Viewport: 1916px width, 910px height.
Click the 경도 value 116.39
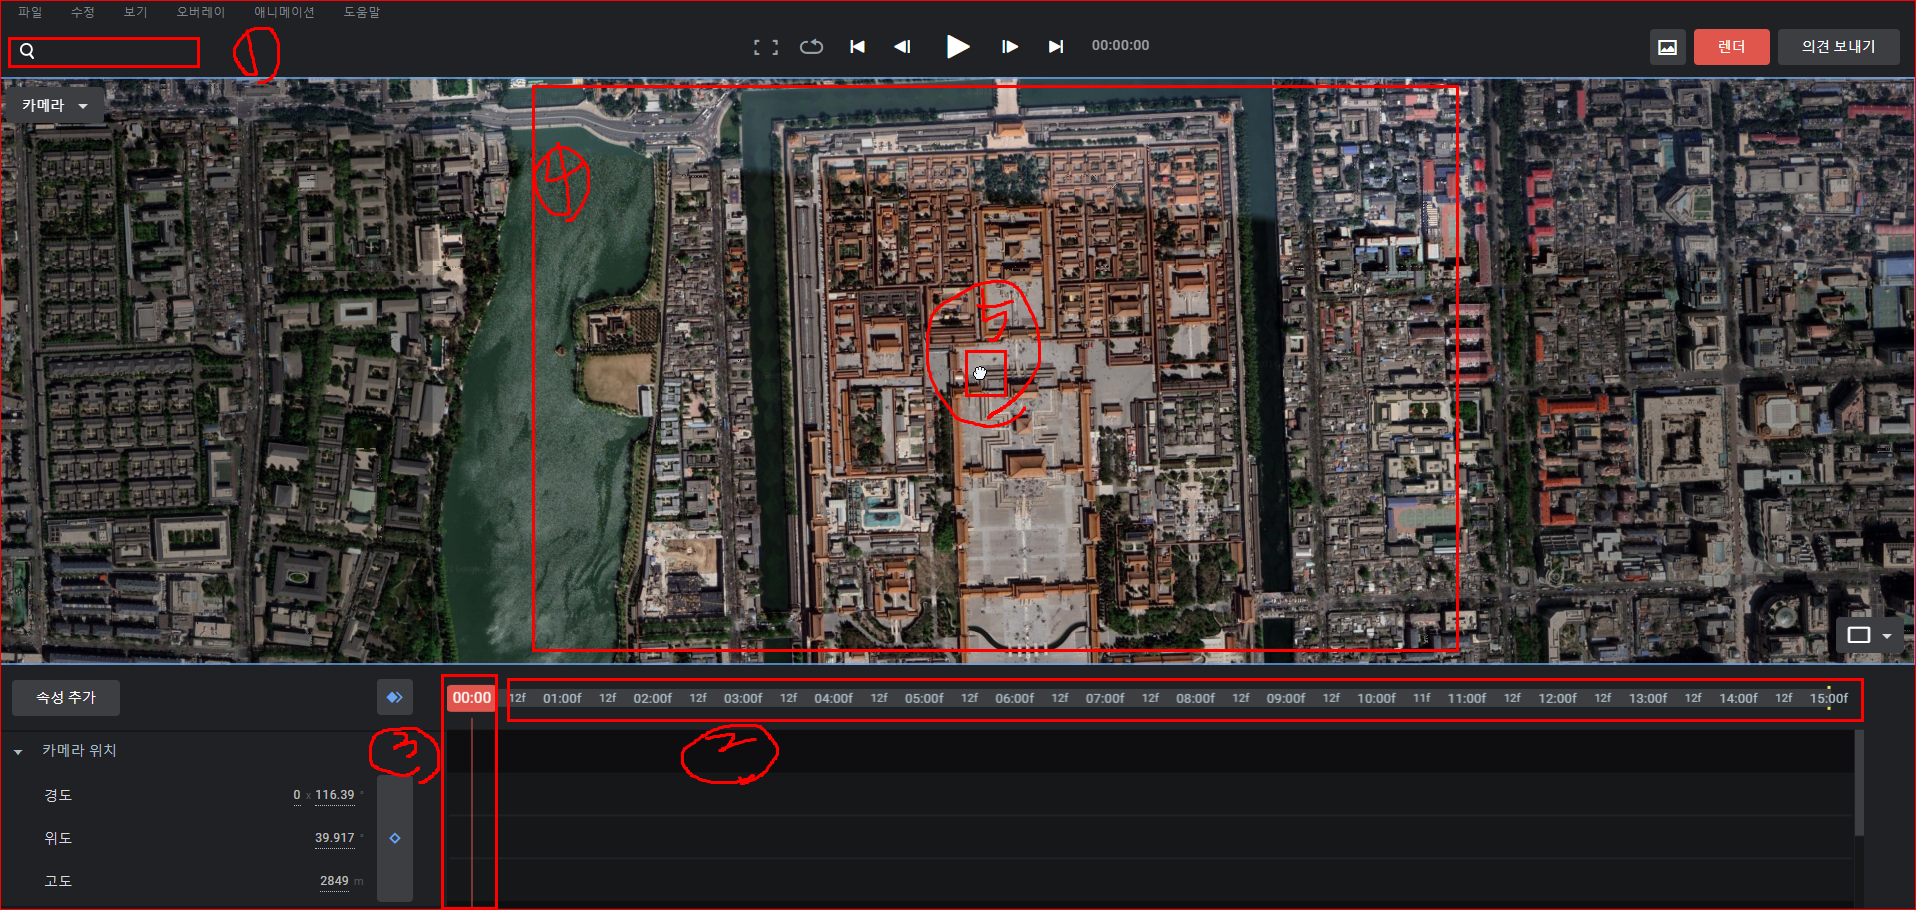click(x=335, y=795)
